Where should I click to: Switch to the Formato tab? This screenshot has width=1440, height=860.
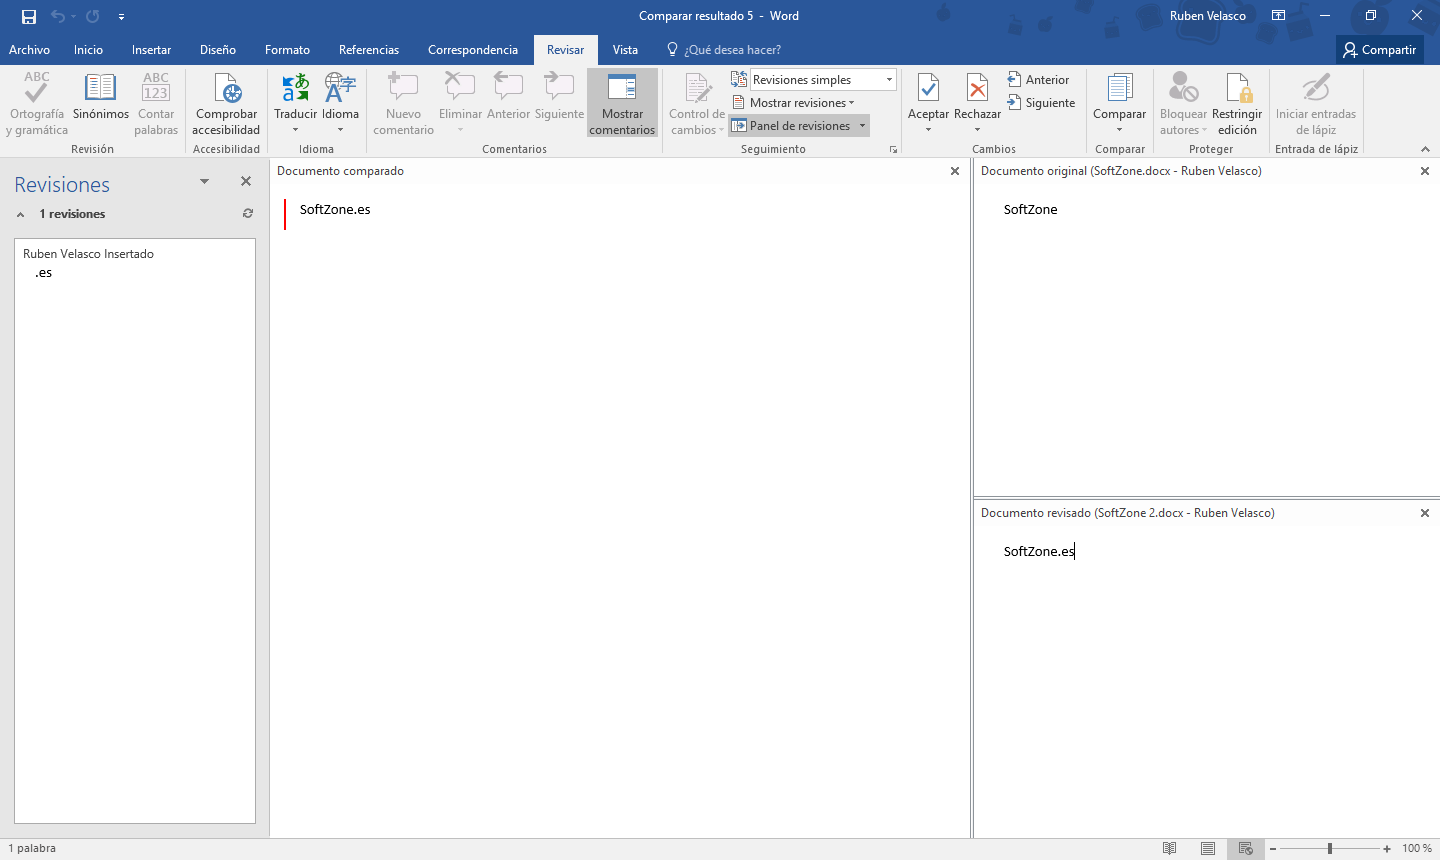(x=287, y=50)
